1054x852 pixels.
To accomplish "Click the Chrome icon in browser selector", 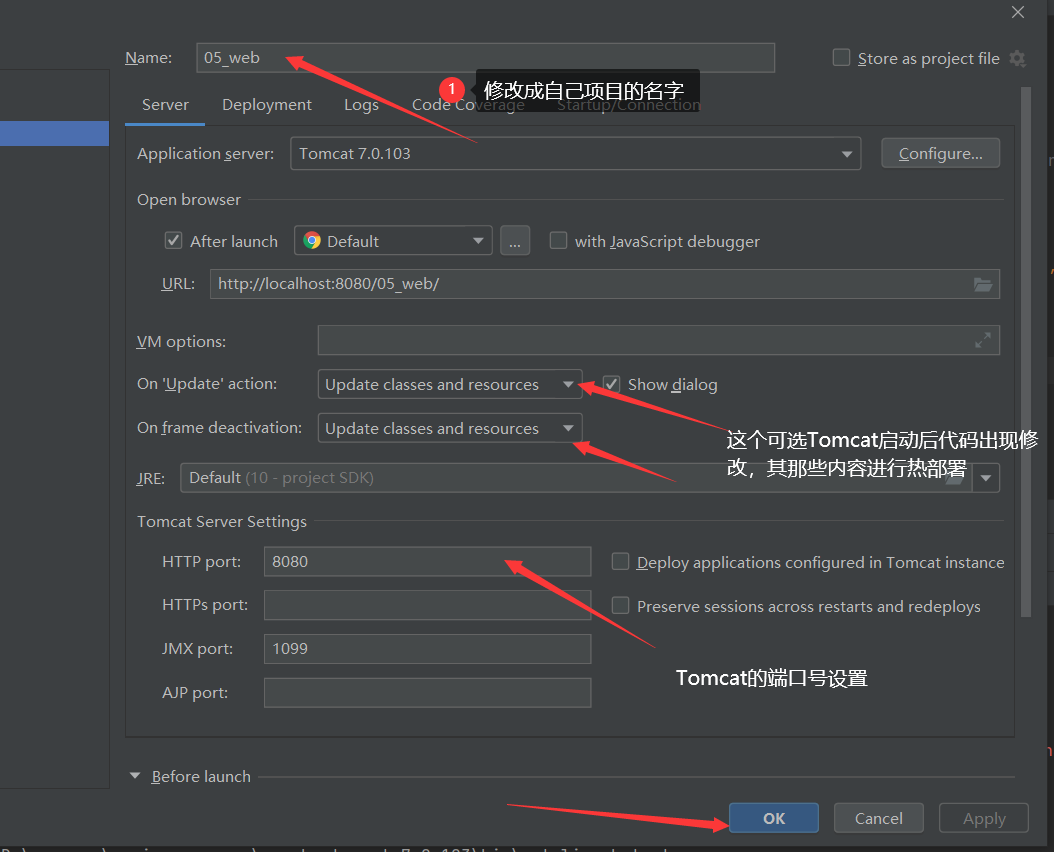I will [312, 241].
